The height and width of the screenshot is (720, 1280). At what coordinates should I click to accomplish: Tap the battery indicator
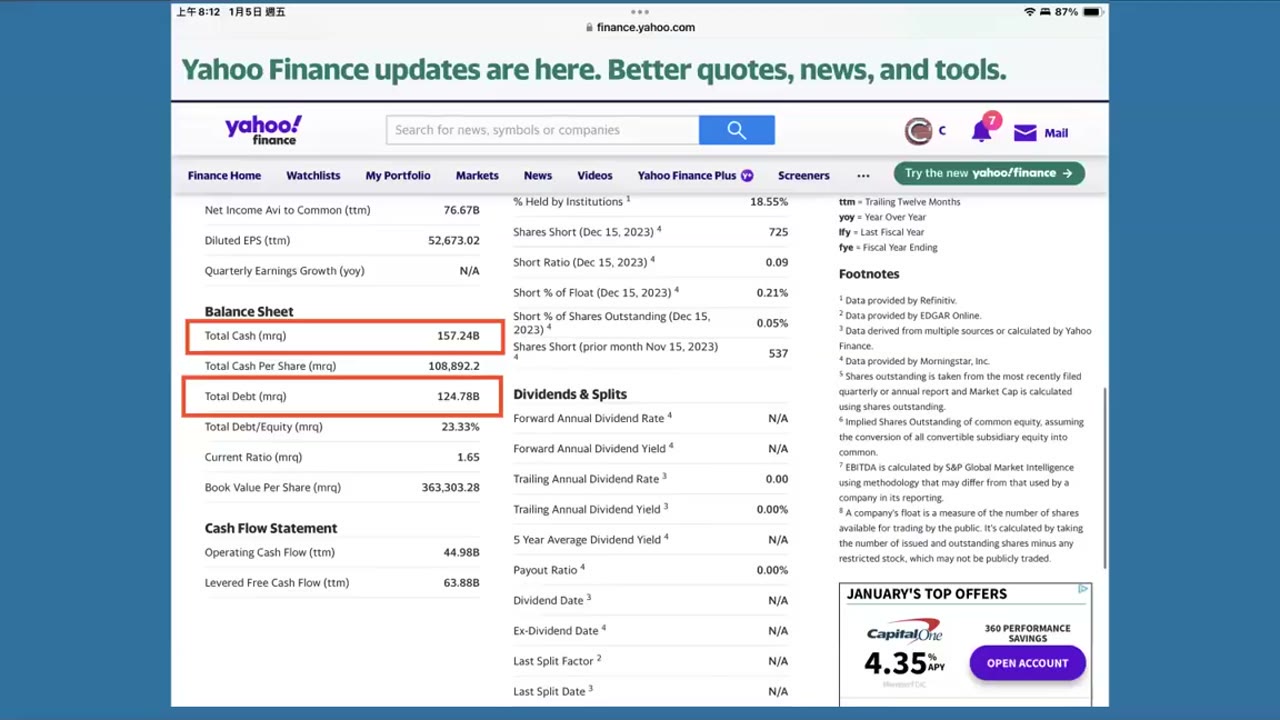coord(1092,12)
